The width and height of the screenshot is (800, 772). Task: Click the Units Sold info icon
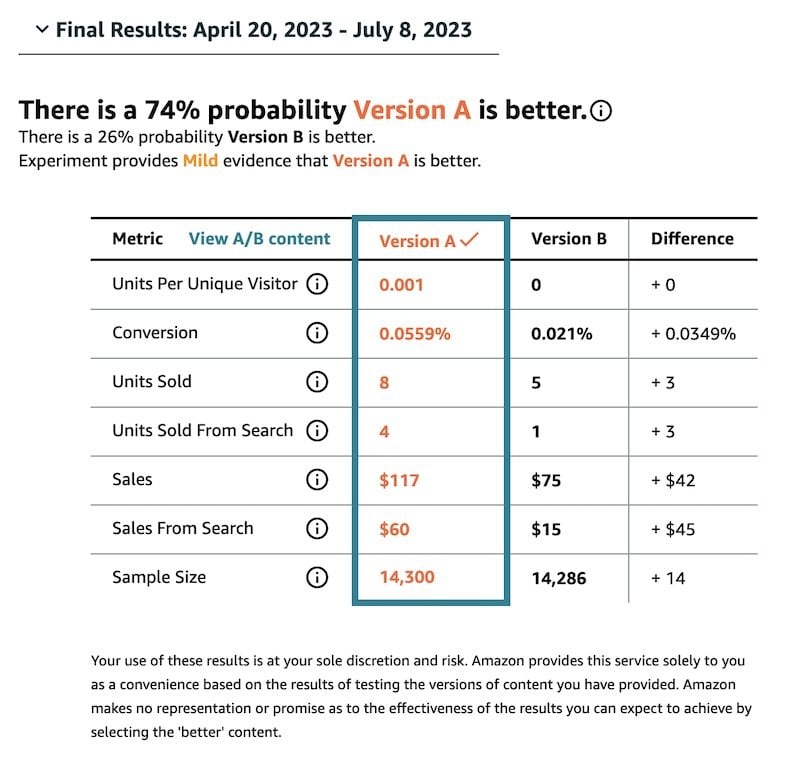click(317, 382)
